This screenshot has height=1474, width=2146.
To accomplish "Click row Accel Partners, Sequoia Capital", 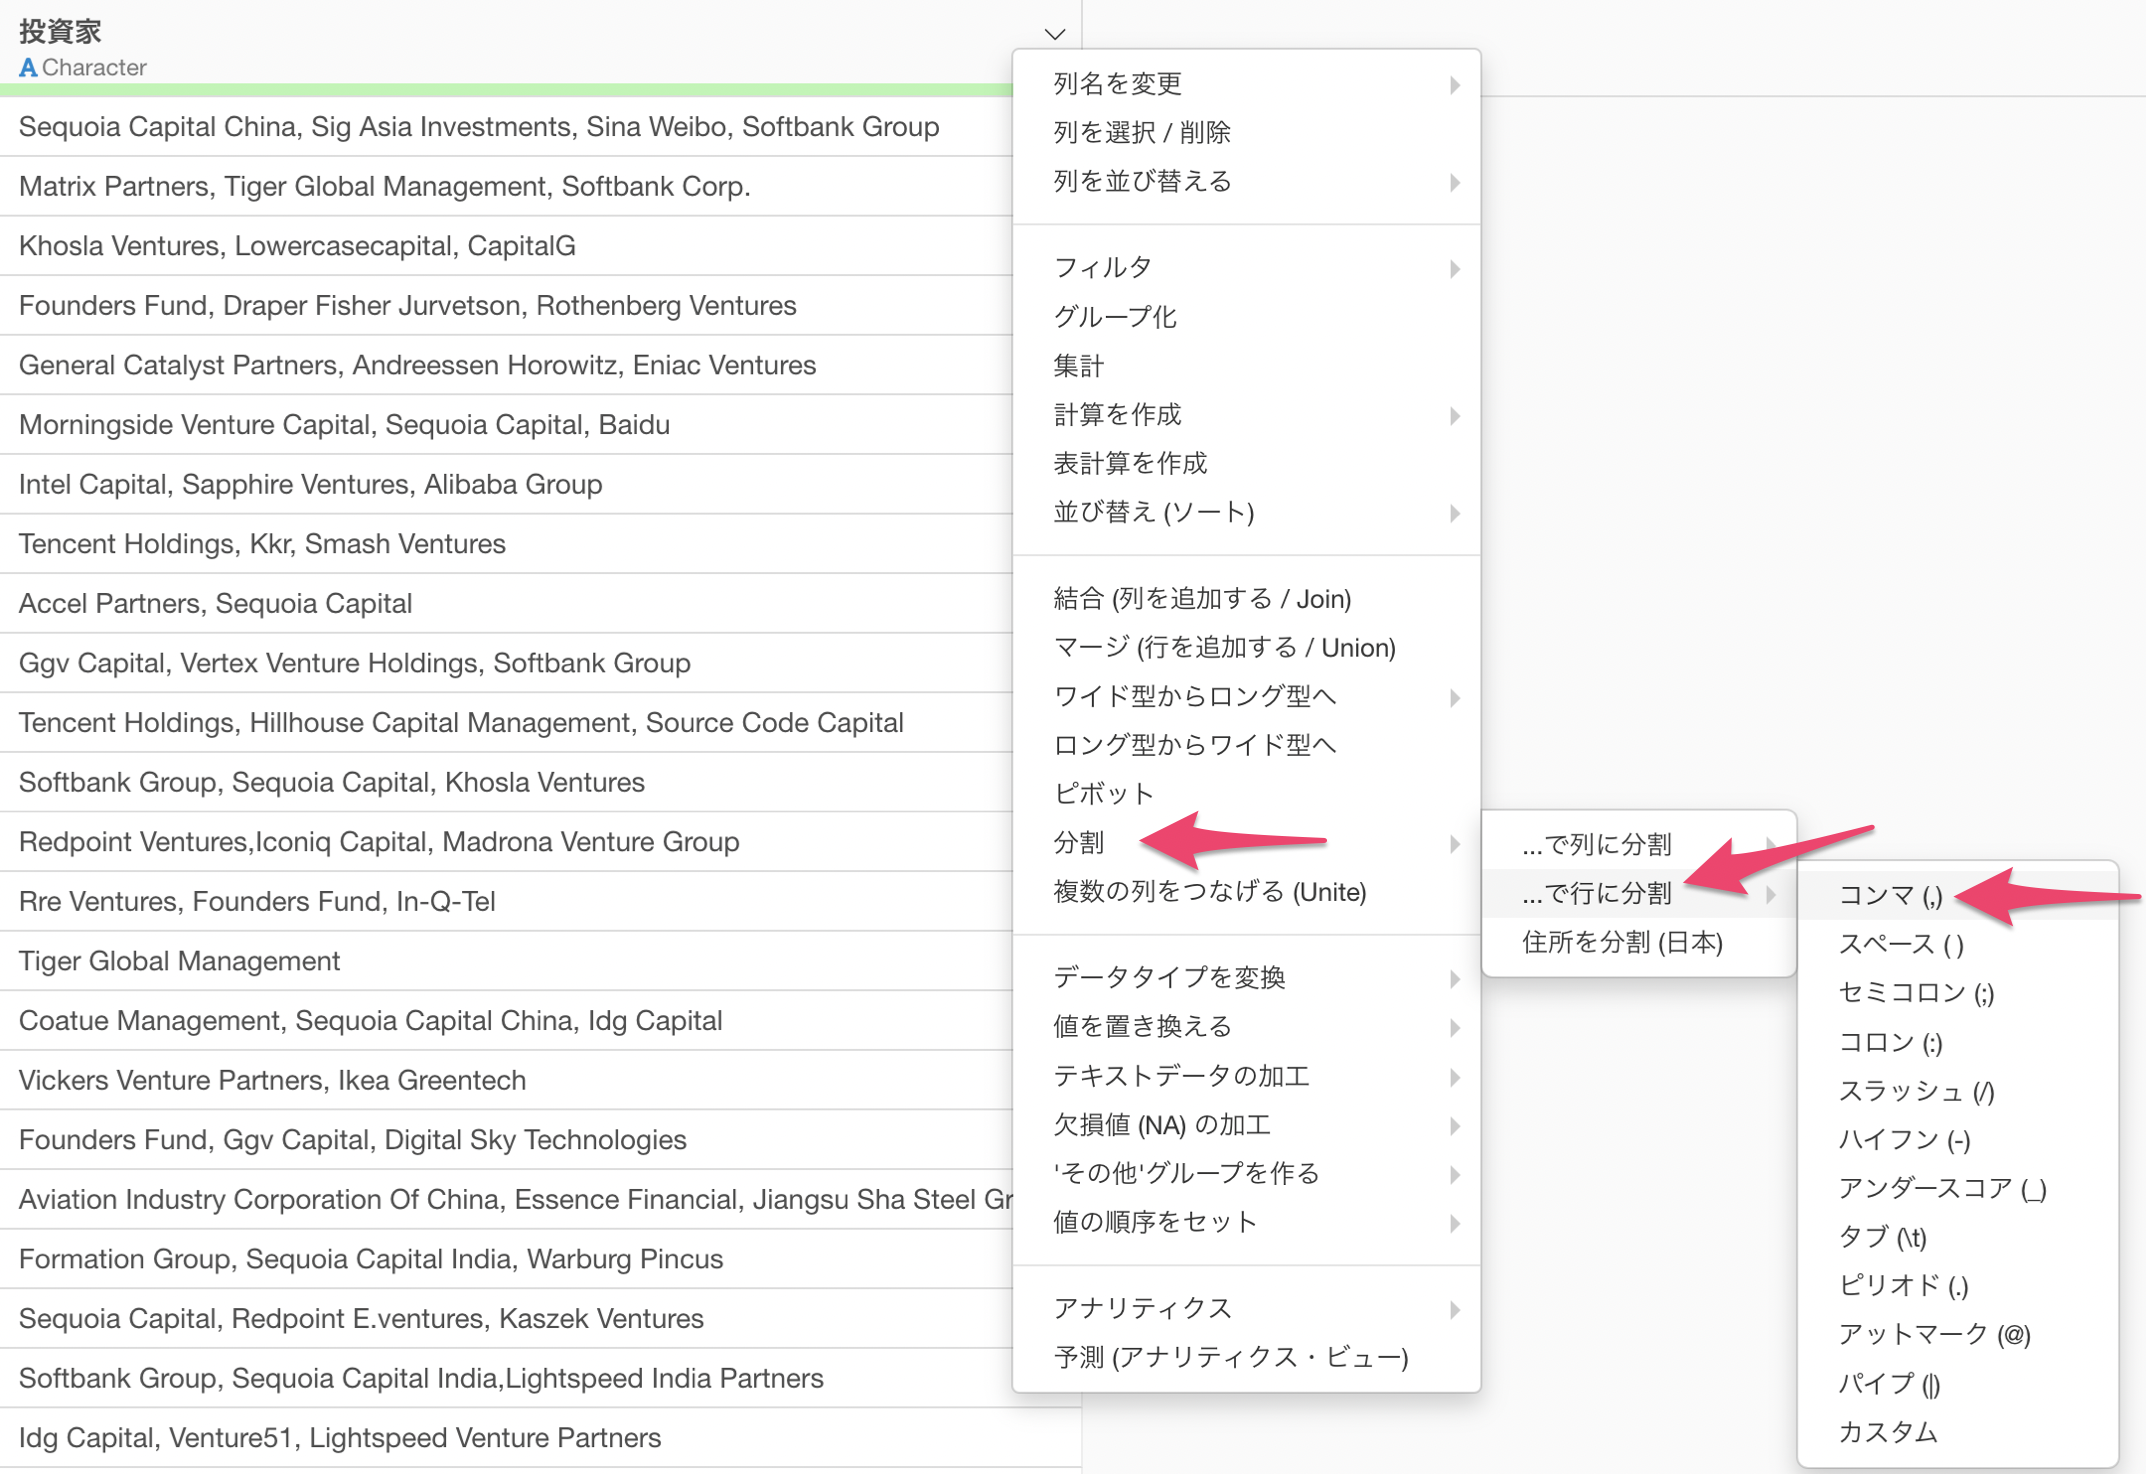I will (506, 603).
